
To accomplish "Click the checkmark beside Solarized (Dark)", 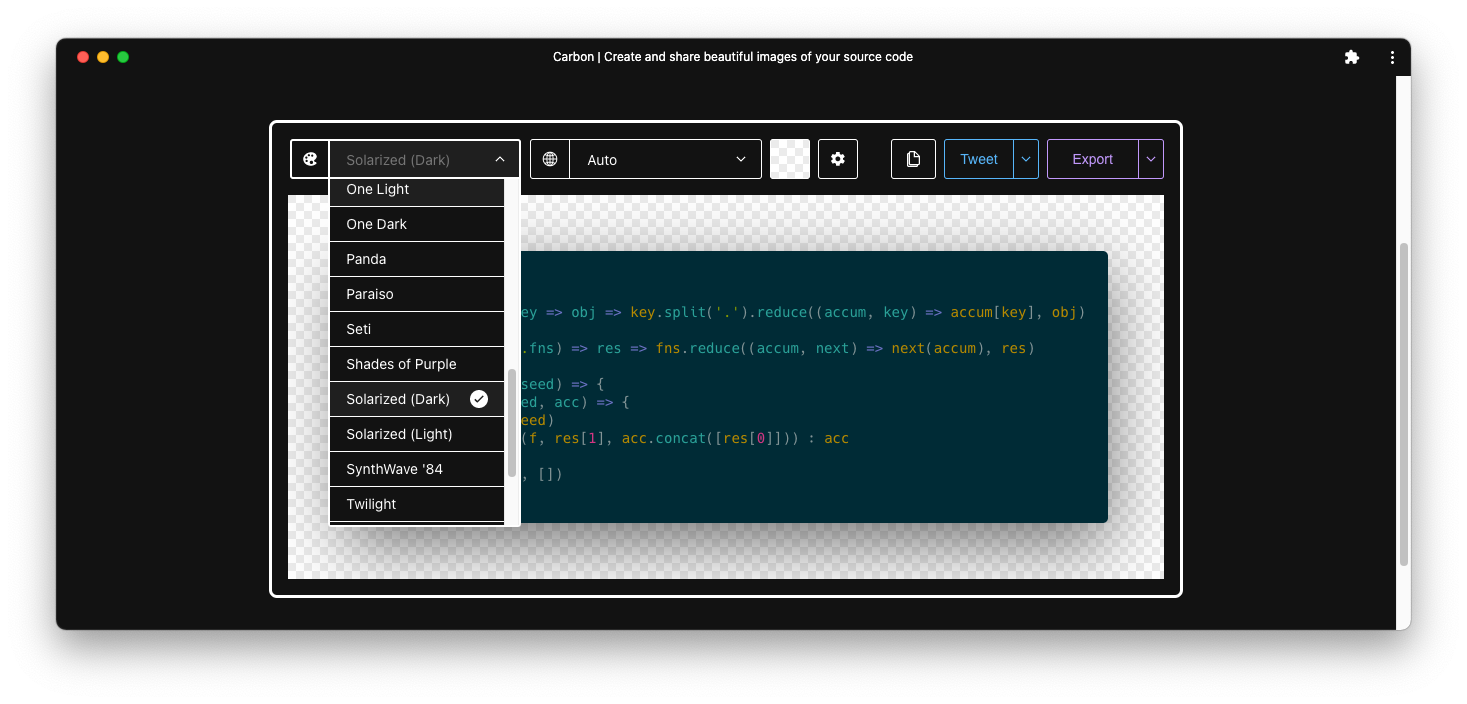I will (479, 399).
